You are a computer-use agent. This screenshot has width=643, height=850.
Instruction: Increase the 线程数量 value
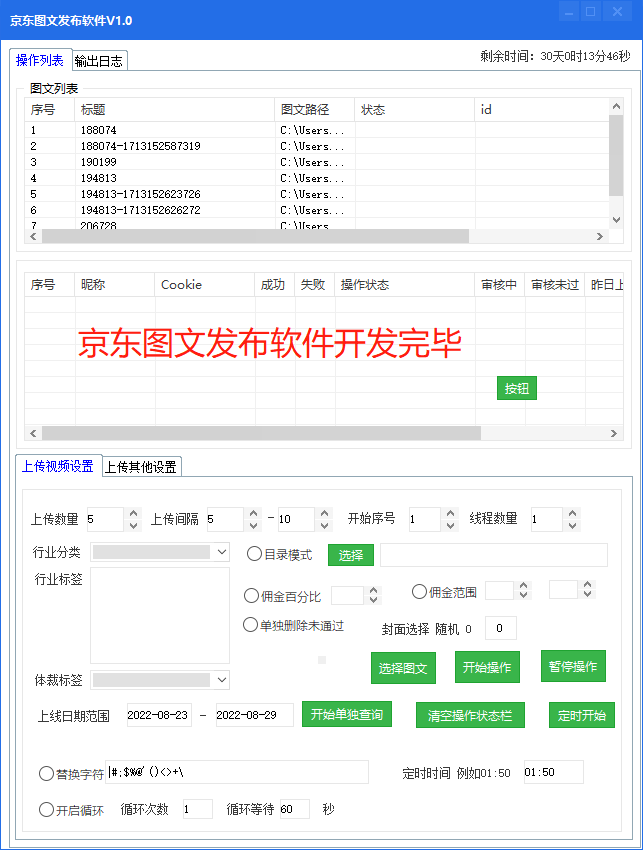(573, 513)
